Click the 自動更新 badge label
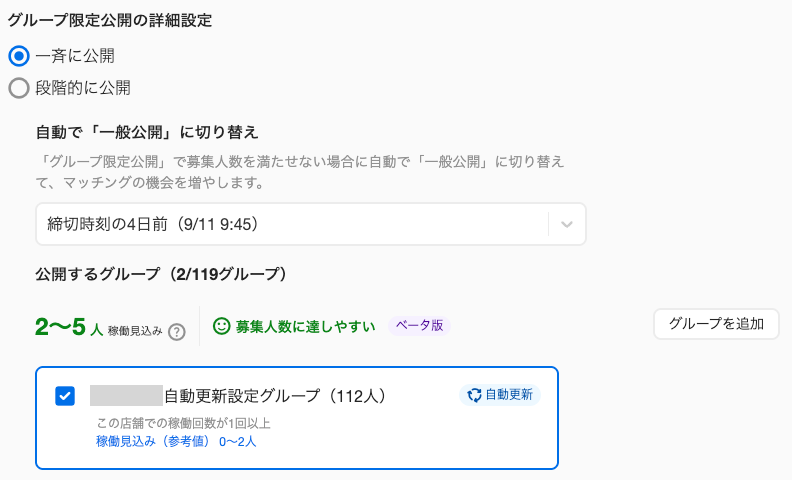The height and width of the screenshot is (480, 792). [509, 395]
